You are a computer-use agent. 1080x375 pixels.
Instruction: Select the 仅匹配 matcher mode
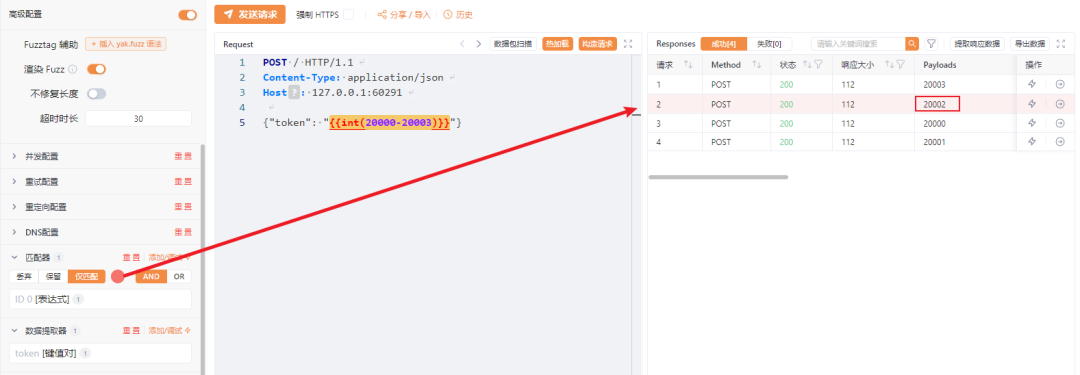coord(87,276)
